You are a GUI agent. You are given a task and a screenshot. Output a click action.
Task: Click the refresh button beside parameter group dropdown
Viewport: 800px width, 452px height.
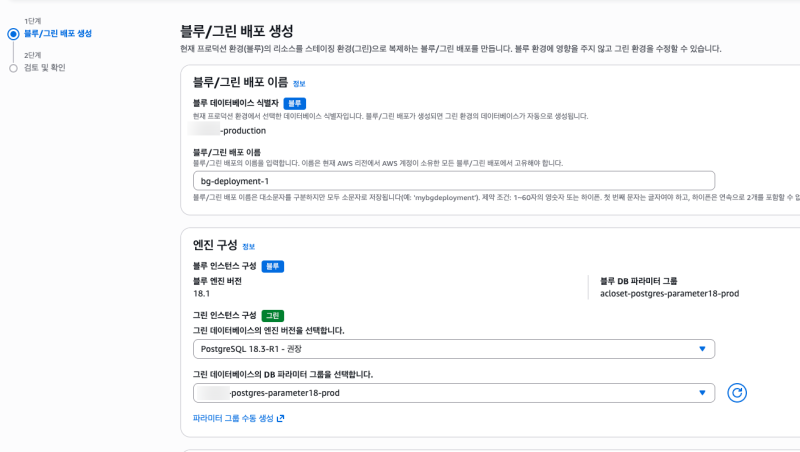pyautogui.click(x=738, y=393)
